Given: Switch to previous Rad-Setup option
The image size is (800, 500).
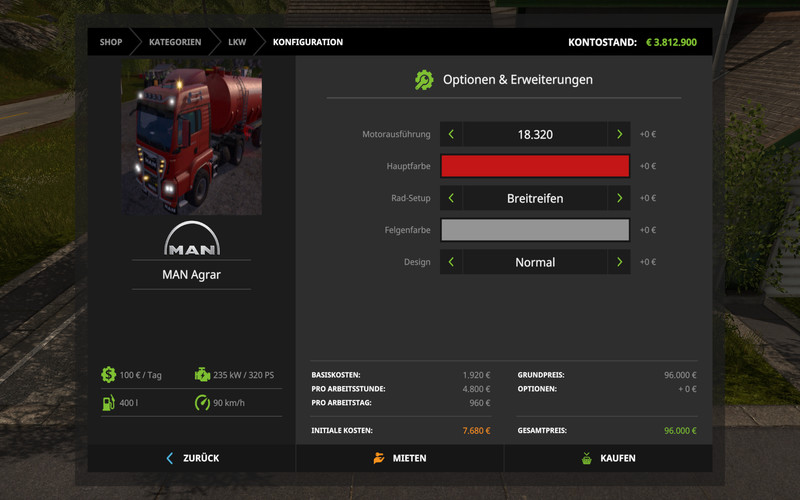Looking at the screenshot, I should (x=451, y=198).
